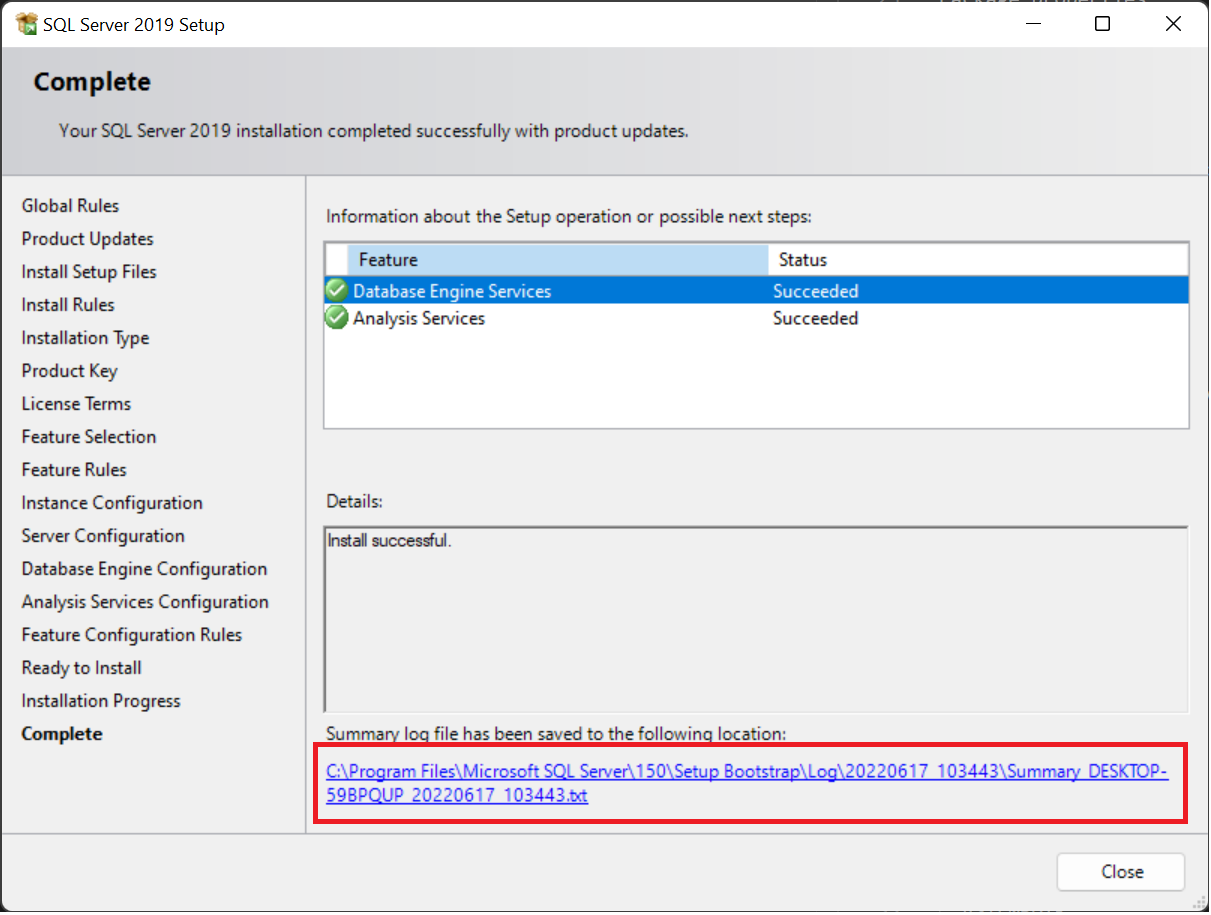Click the Feature Selection step
The width and height of the screenshot is (1211, 915).
[89, 437]
